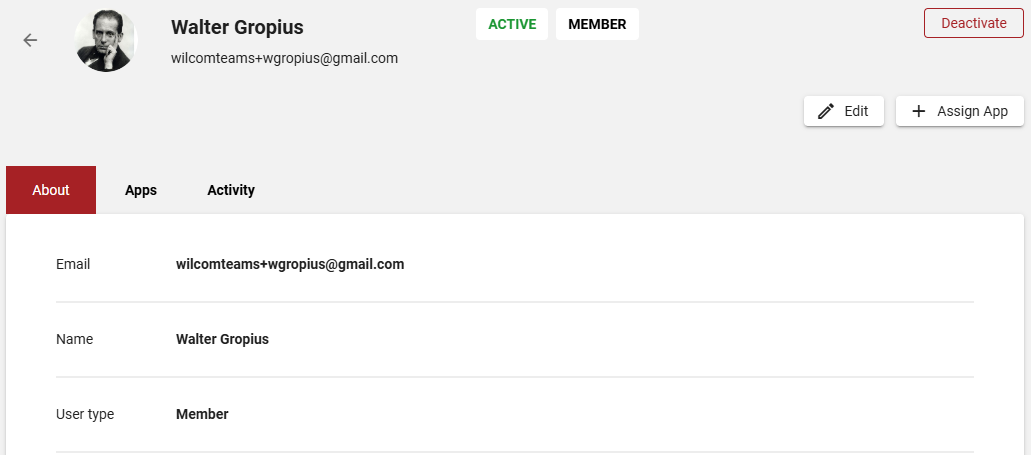Switch to the About tab
The image size is (1031, 455).
pyautogui.click(x=51, y=190)
